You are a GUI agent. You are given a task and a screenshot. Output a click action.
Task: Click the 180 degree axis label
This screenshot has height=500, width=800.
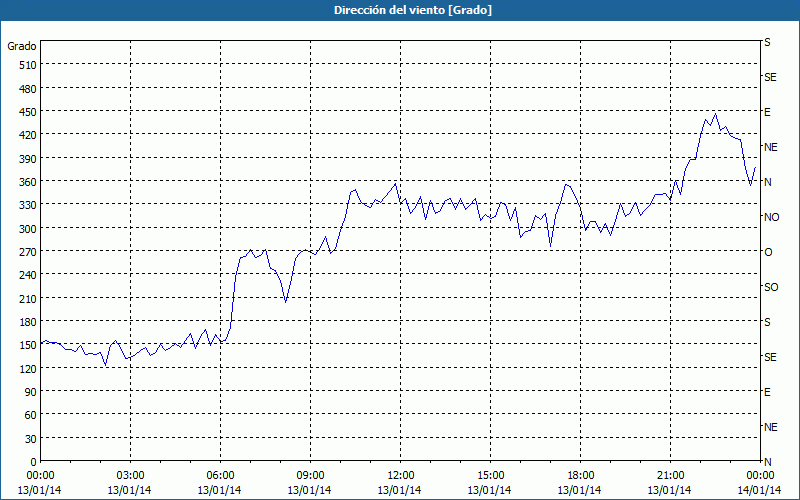click(x=28, y=322)
